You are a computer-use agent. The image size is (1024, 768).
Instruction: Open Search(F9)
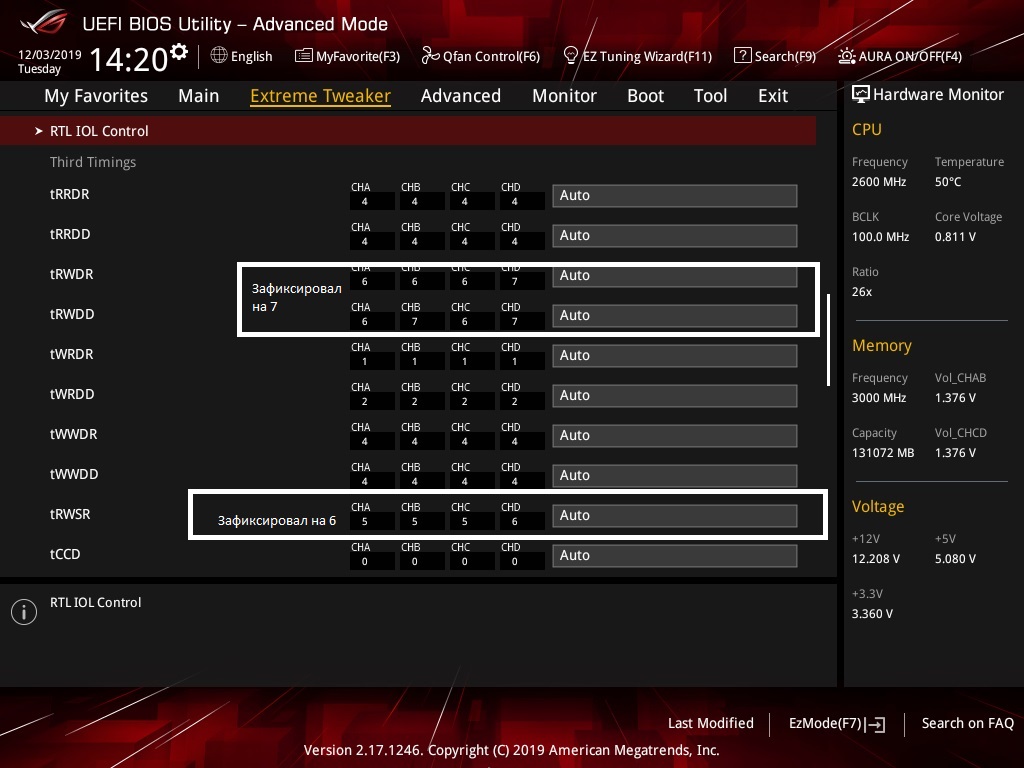(786, 56)
